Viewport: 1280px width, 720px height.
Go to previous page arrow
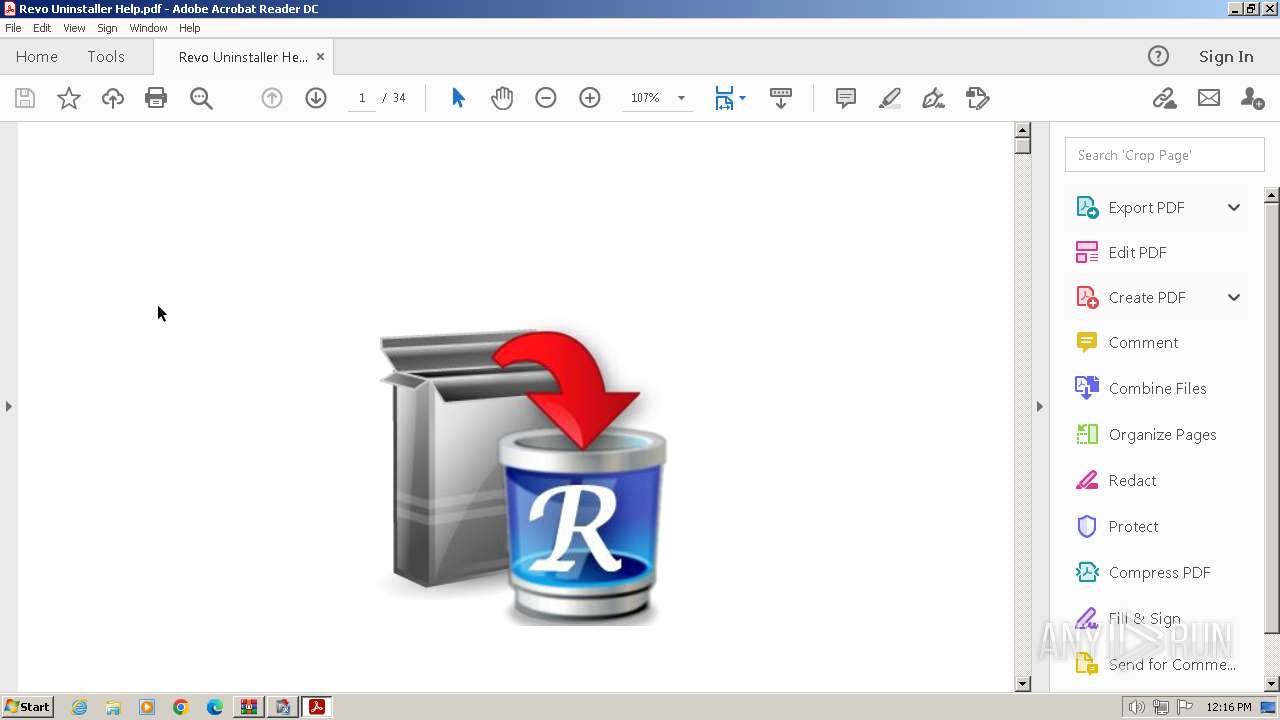[272, 98]
